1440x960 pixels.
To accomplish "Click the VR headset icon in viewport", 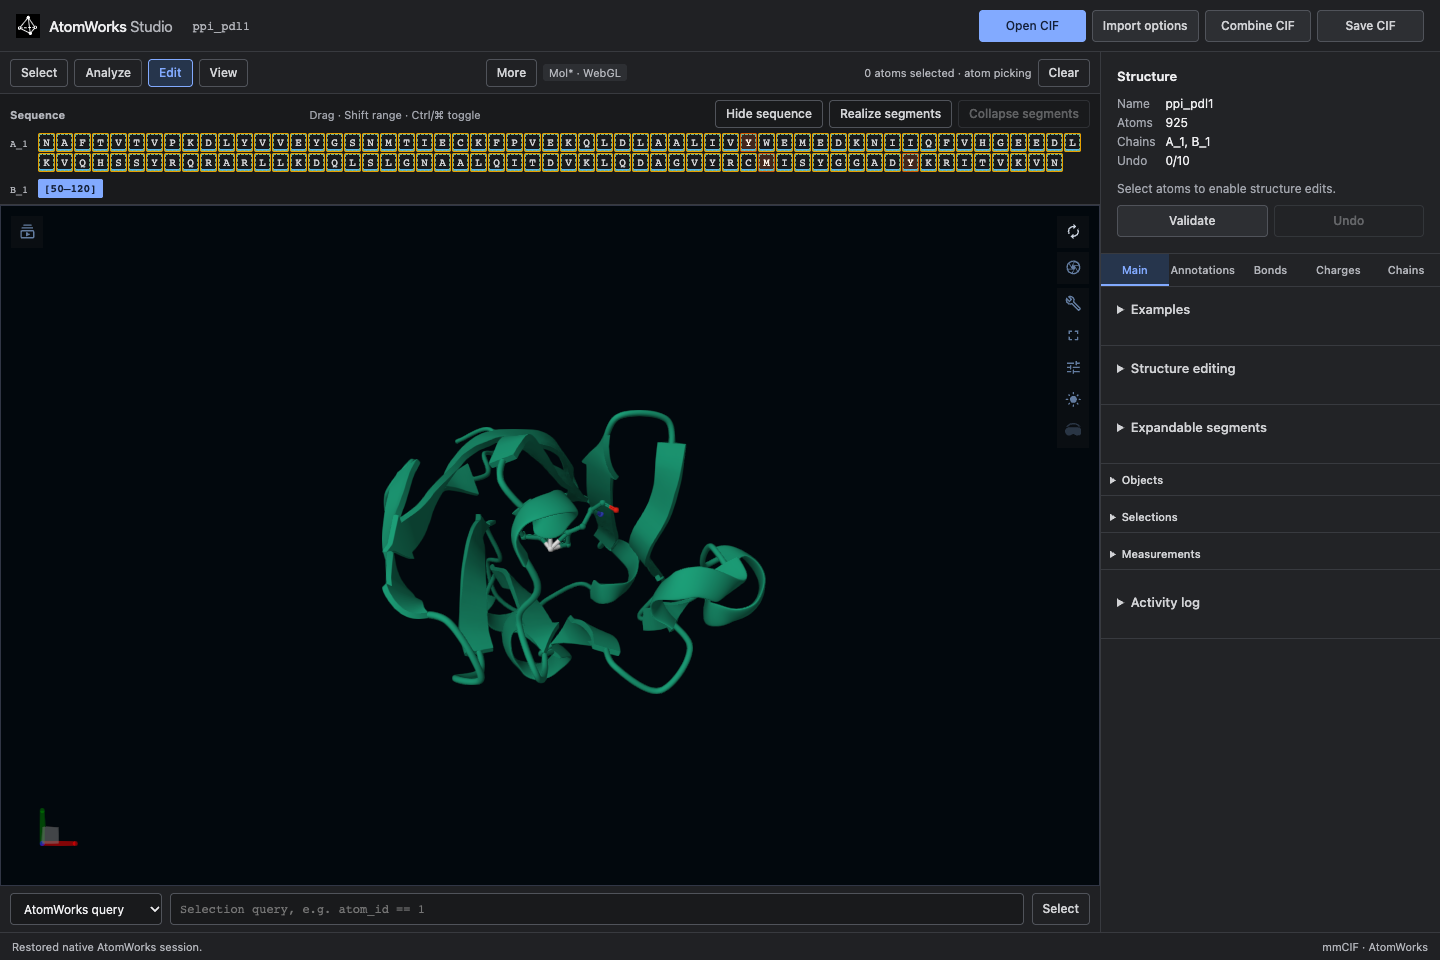I will click(x=1073, y=430).
